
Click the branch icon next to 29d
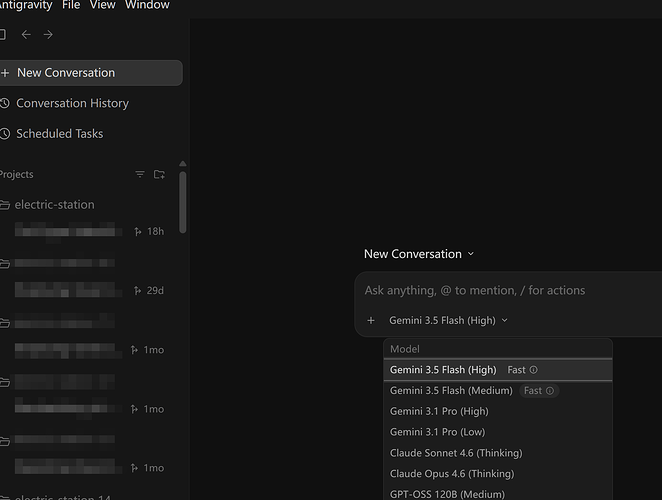point(137,291)
